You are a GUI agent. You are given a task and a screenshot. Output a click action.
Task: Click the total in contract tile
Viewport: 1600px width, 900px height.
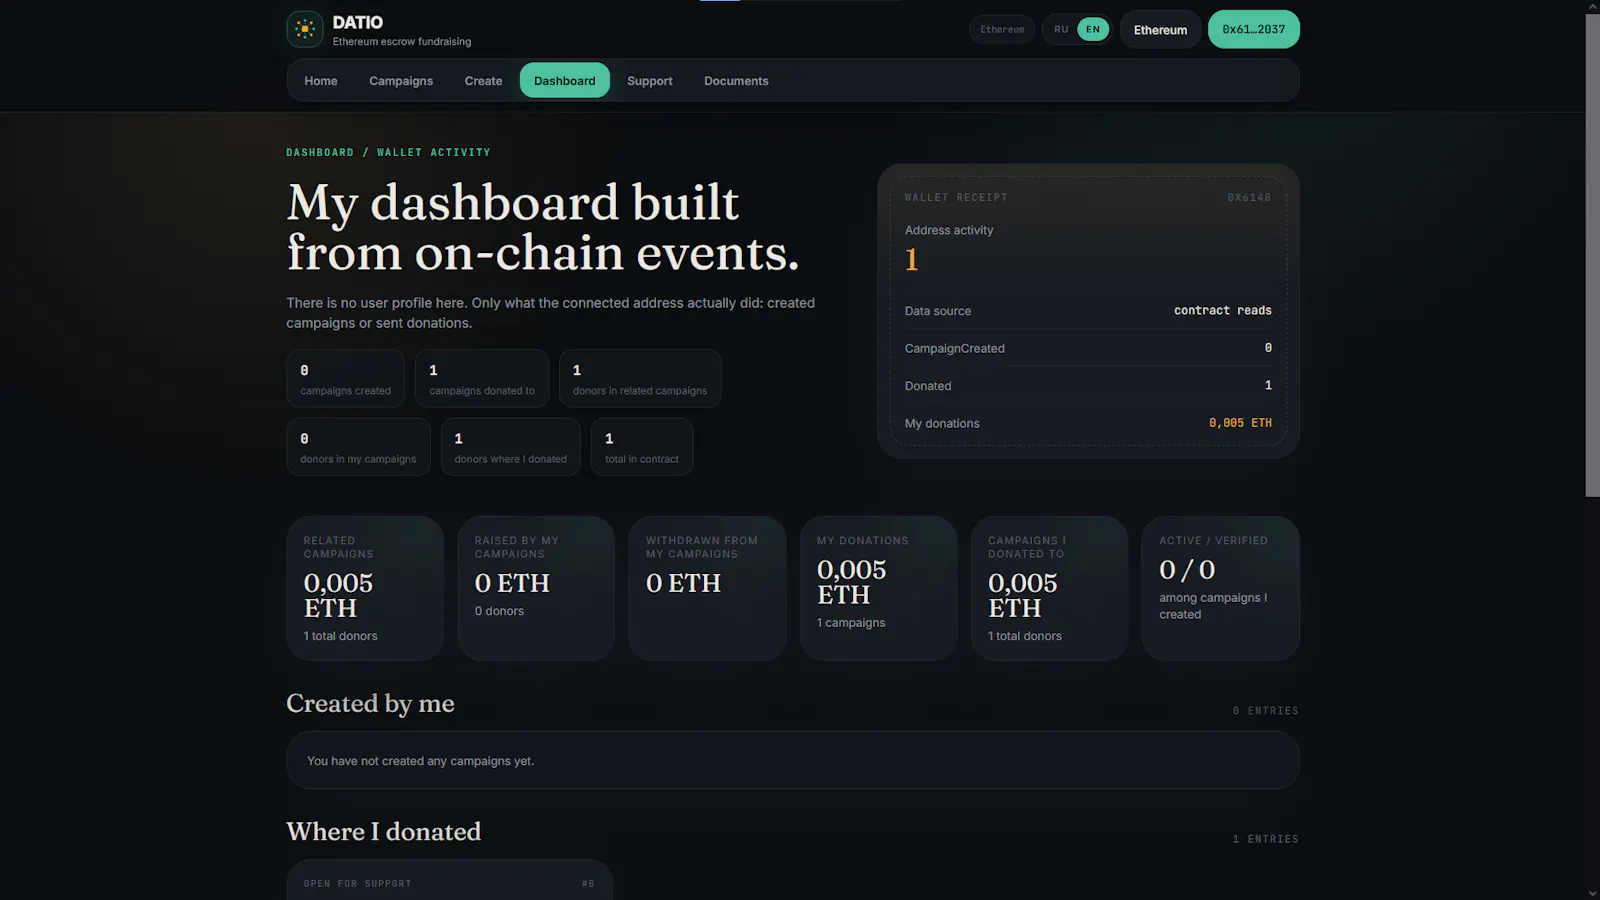[x=642, y=447]
